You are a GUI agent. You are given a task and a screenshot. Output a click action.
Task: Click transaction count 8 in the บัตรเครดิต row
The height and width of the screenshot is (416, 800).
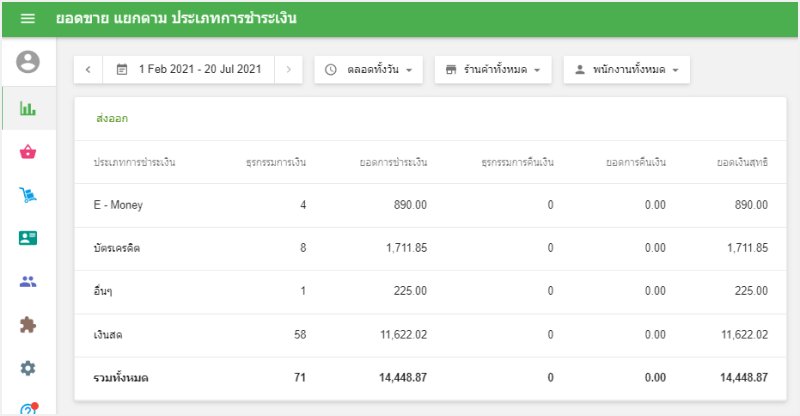pyautogui.click(x=303, y=248)
